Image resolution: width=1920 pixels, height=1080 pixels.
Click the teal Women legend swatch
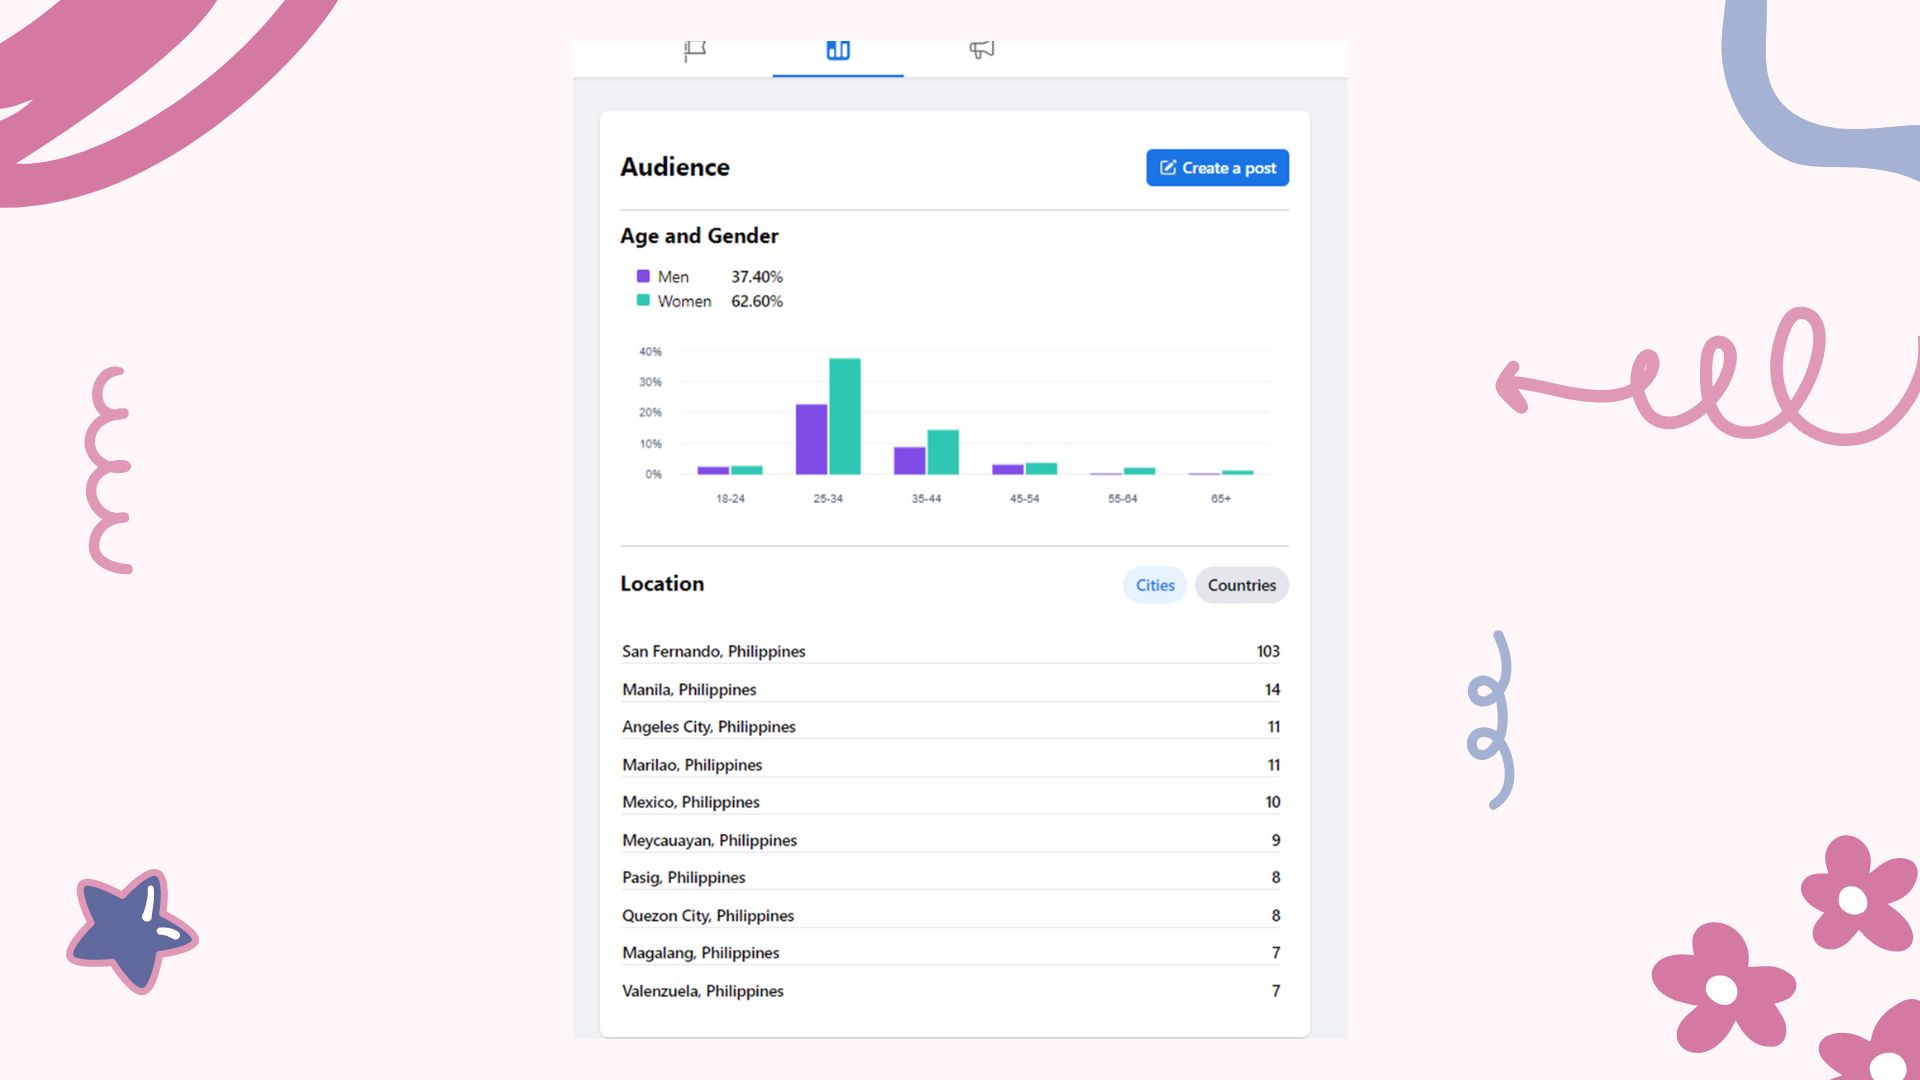[x=643, y=300]
